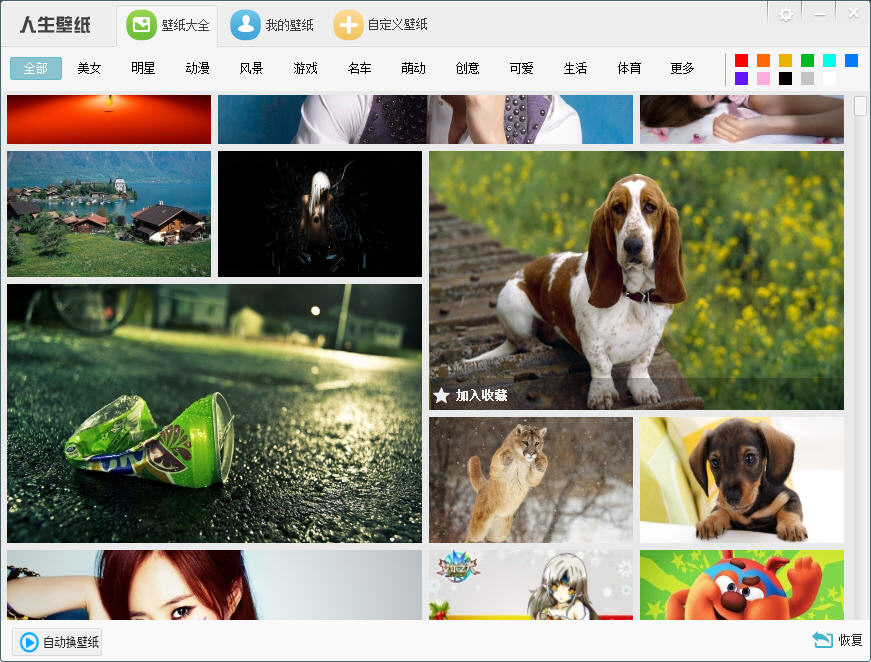
Task: Filter by white color swatch
Action: [829, 78]
